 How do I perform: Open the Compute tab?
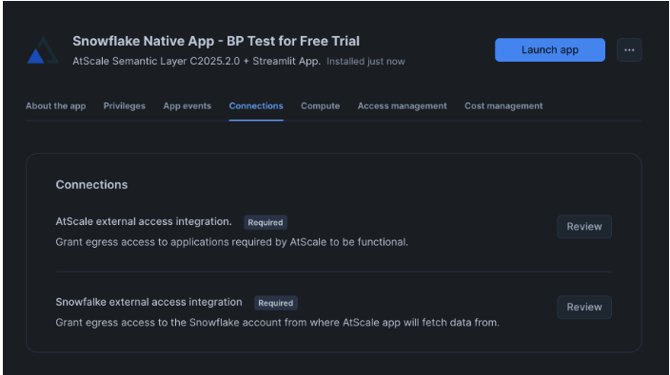pos(320,106)
